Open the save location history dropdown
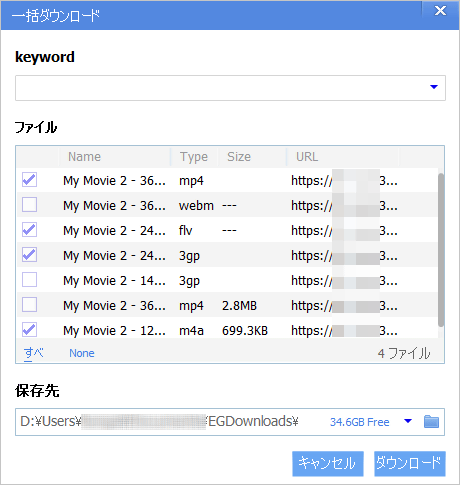Screen dimensions: 460x485 (x=408, y=421)
